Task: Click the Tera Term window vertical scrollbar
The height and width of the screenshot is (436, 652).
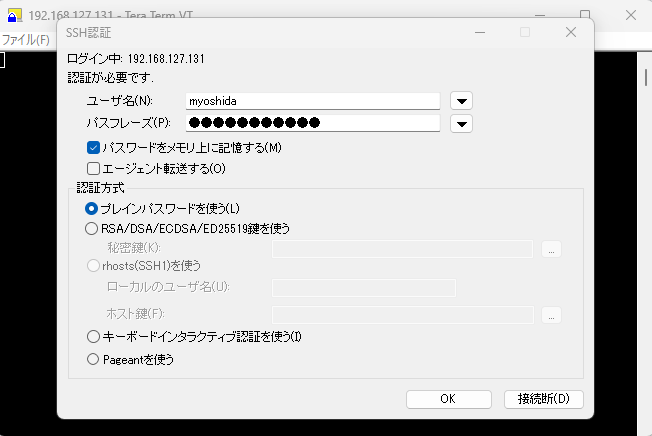Action: pyautogui.click(x=645, y=244)
